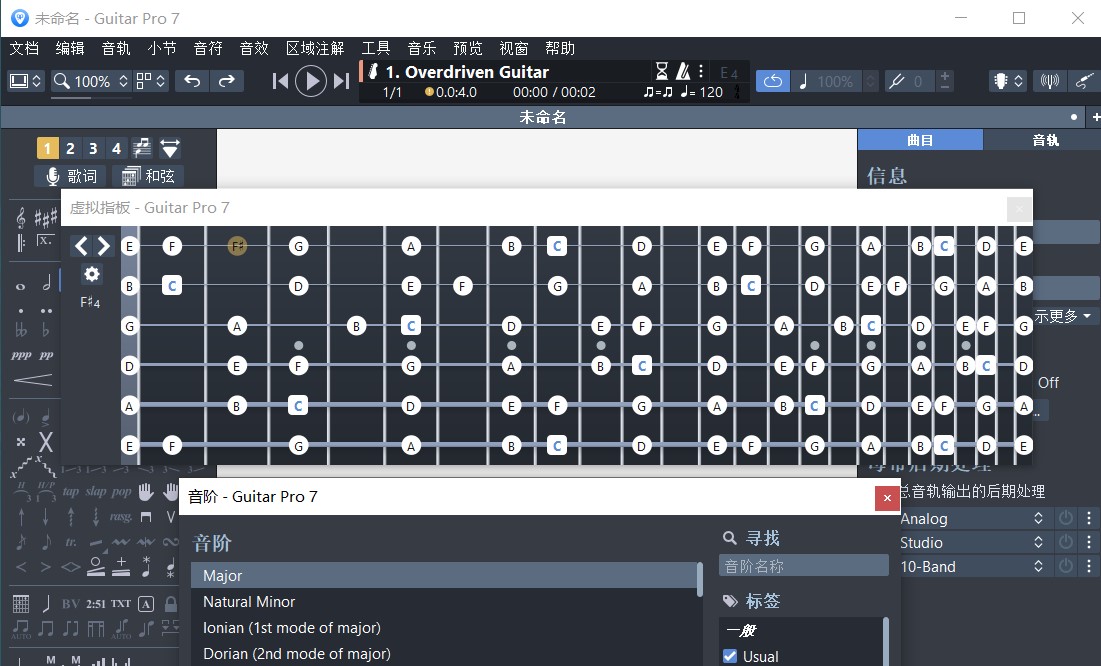Open the virtual fretboard settings gear
This screenshot has height=666, width=1101.
(92, 273)
